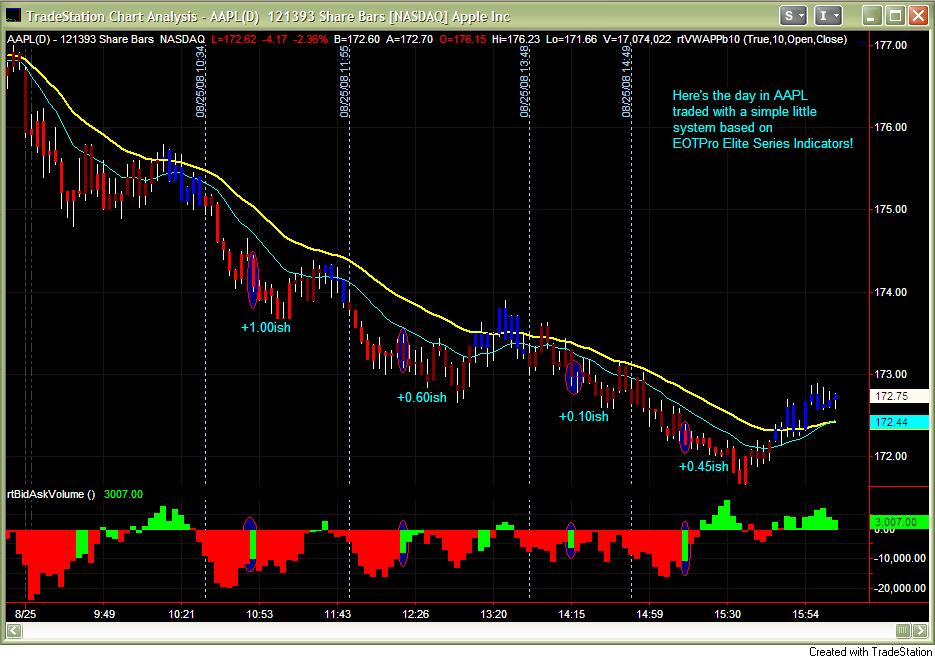Click the 'B=172.60' bid value
This screenshot has width=935, height=658.
point(357,39)
